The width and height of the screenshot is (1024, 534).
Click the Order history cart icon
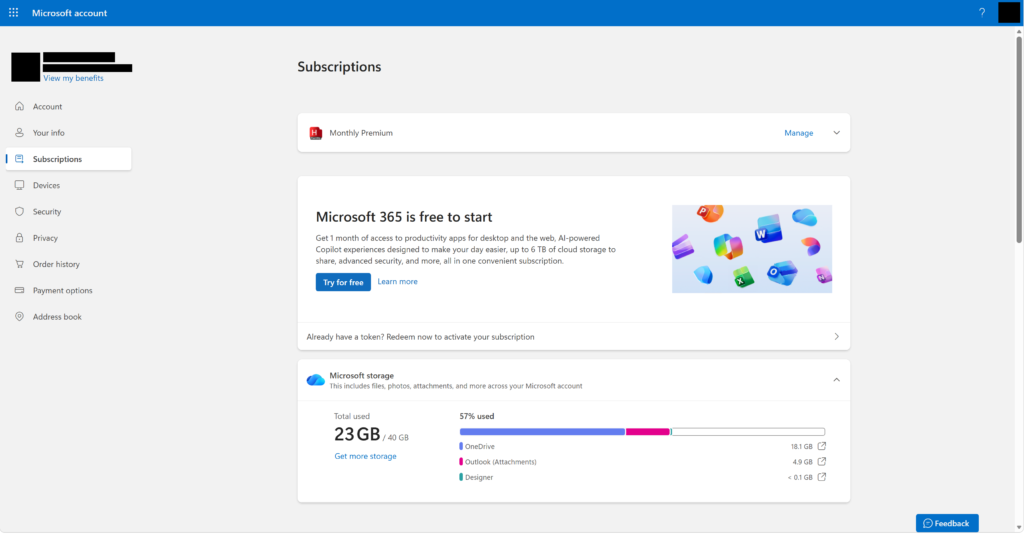point(20,264)
